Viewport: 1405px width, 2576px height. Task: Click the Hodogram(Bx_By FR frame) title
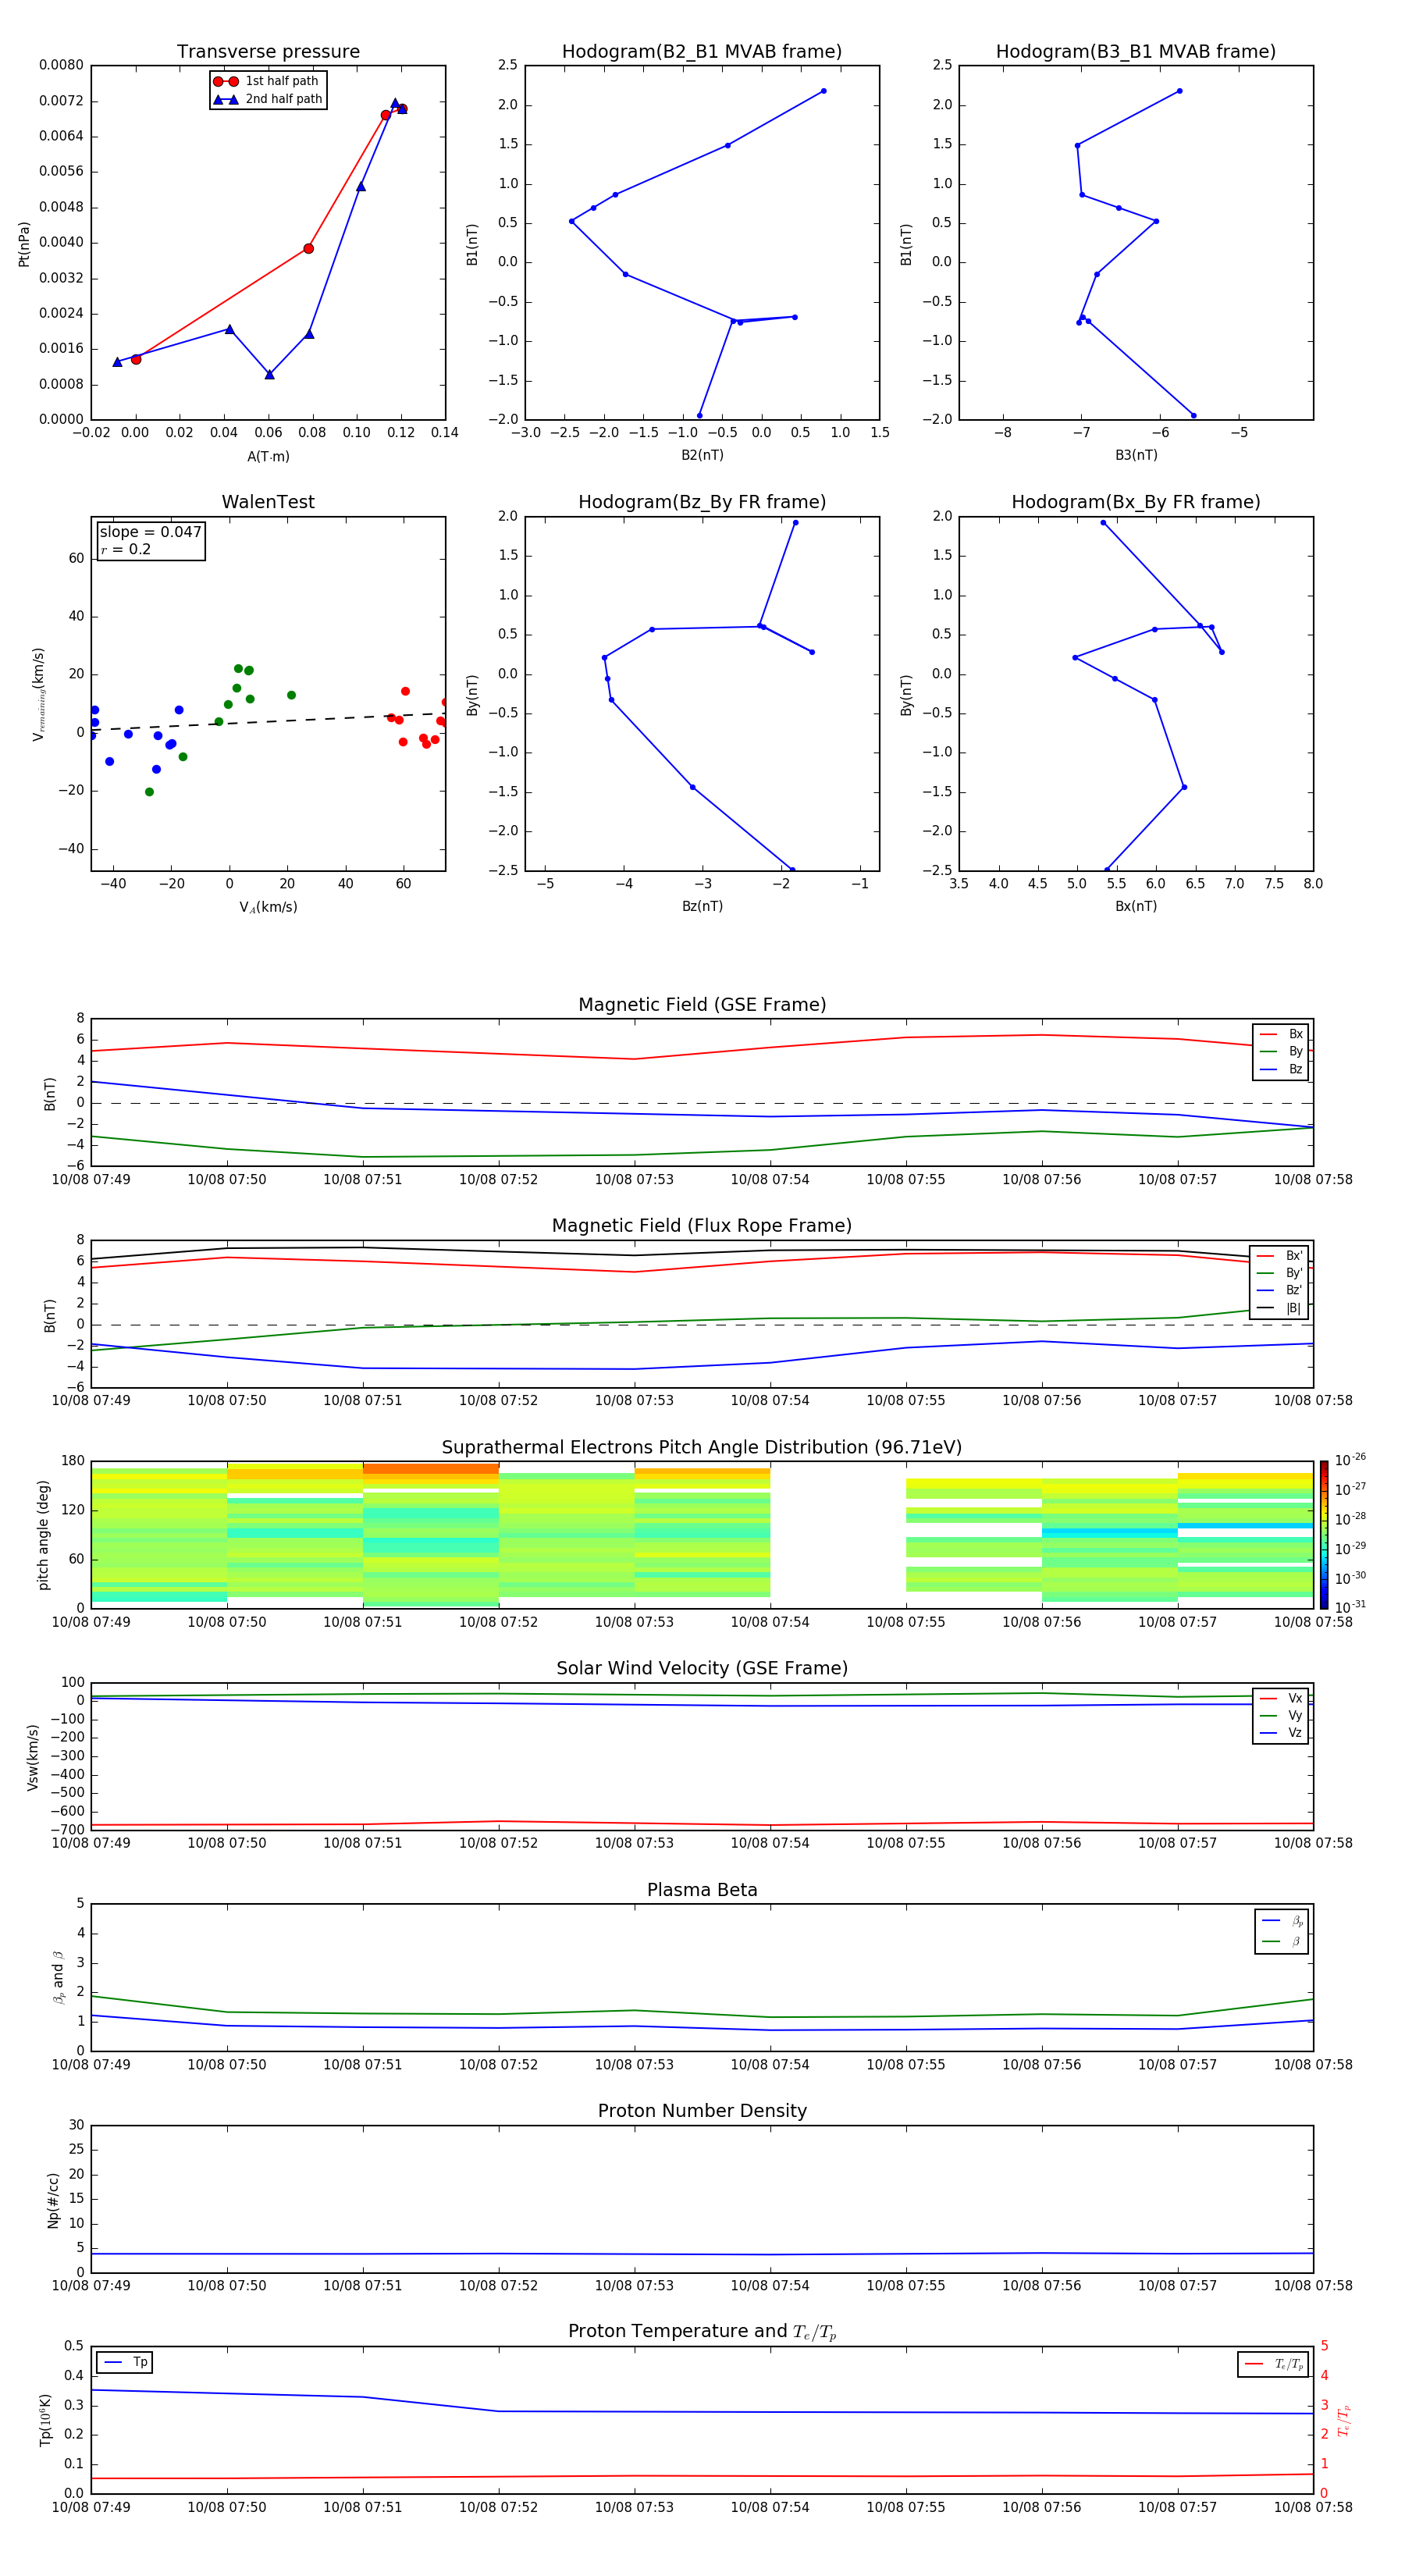click(1136, 502)
